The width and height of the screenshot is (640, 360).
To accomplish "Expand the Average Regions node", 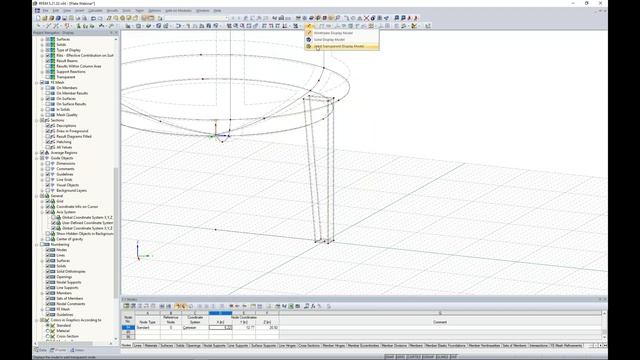I will [37, 153].
